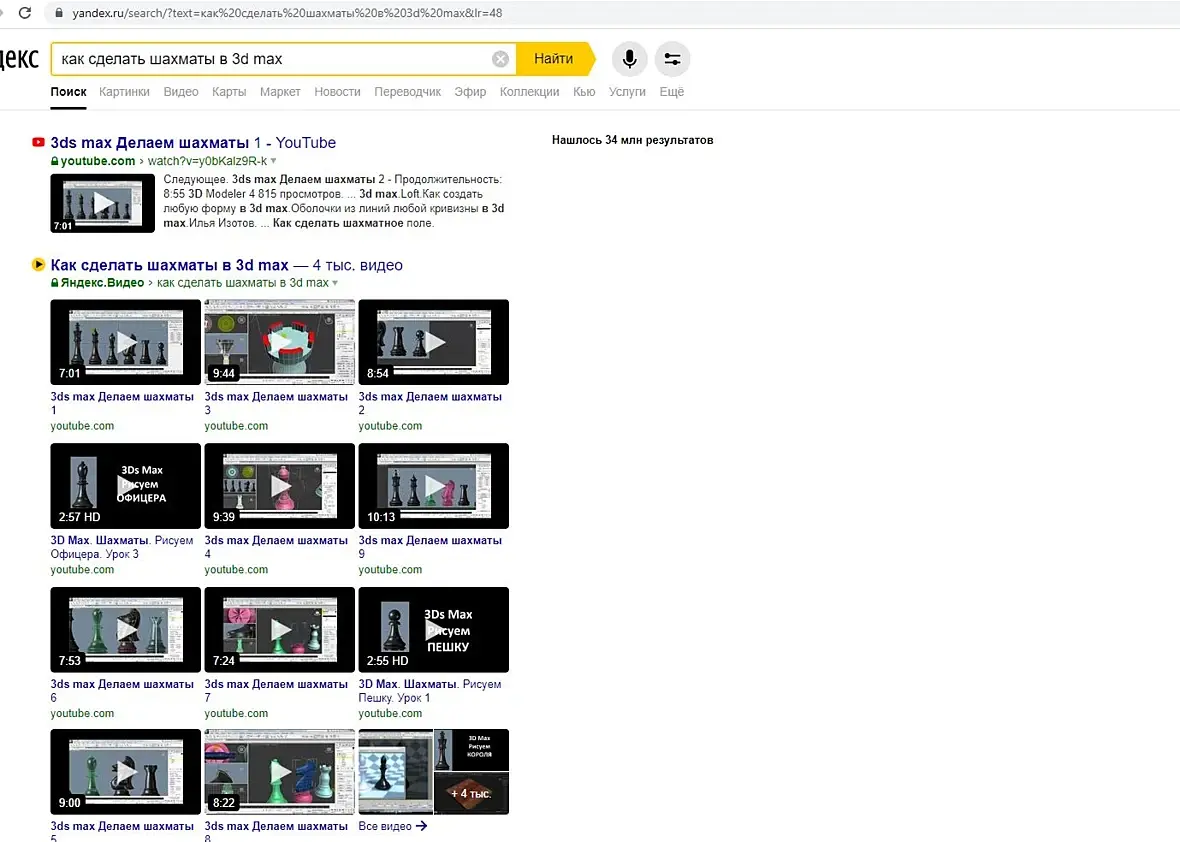
Task: Open the Картинки tab
Action: pos(124,92)
